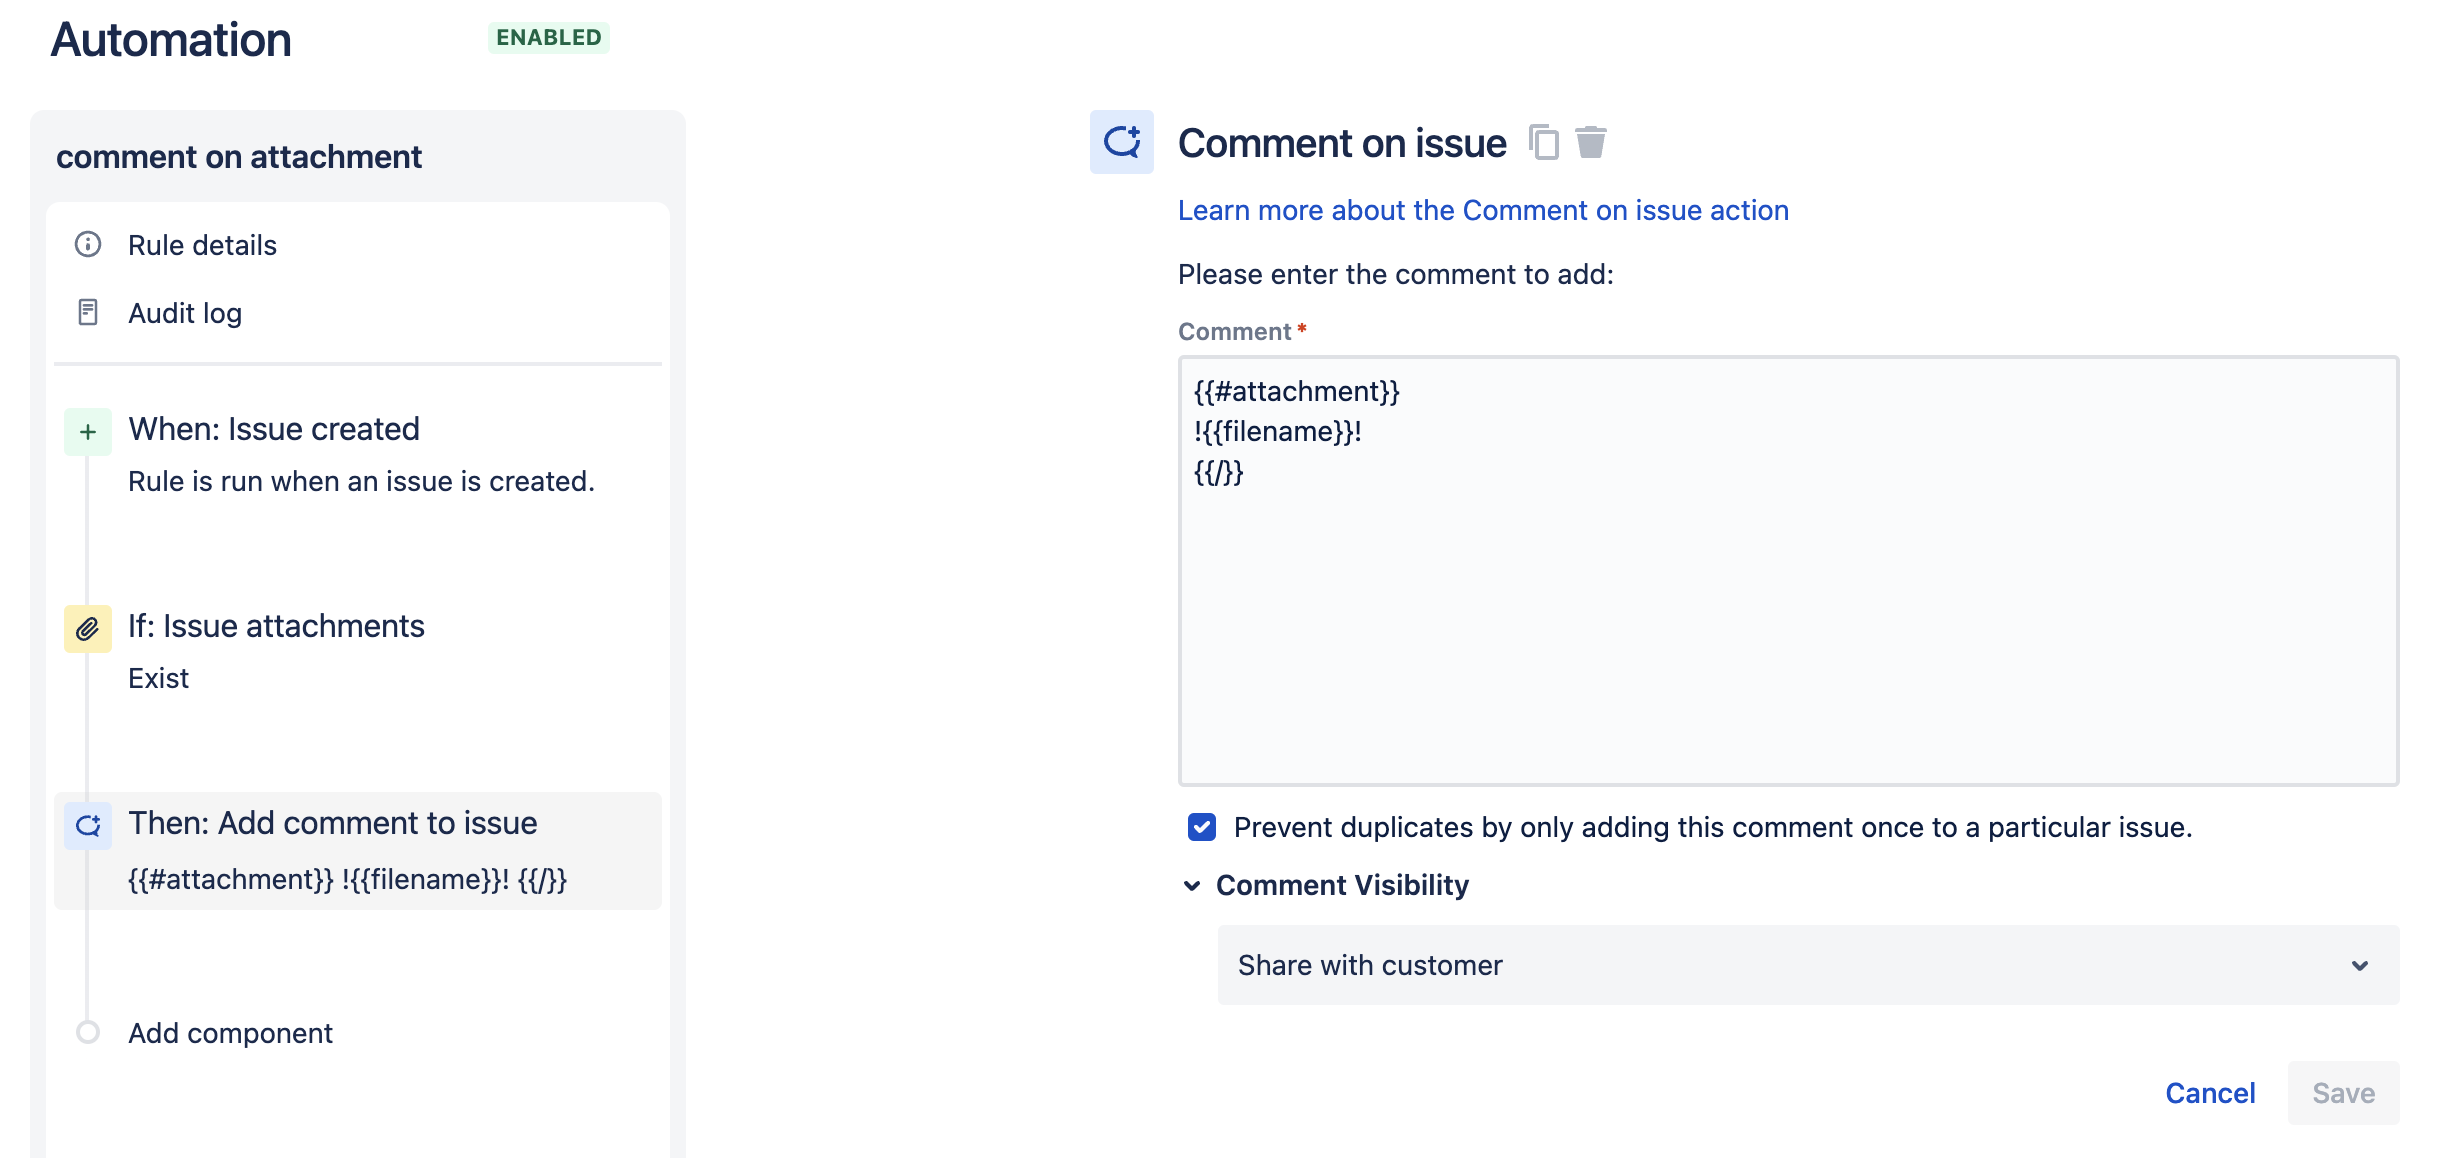Open the Learn more about Comment action link

[x=1483, y=210]
